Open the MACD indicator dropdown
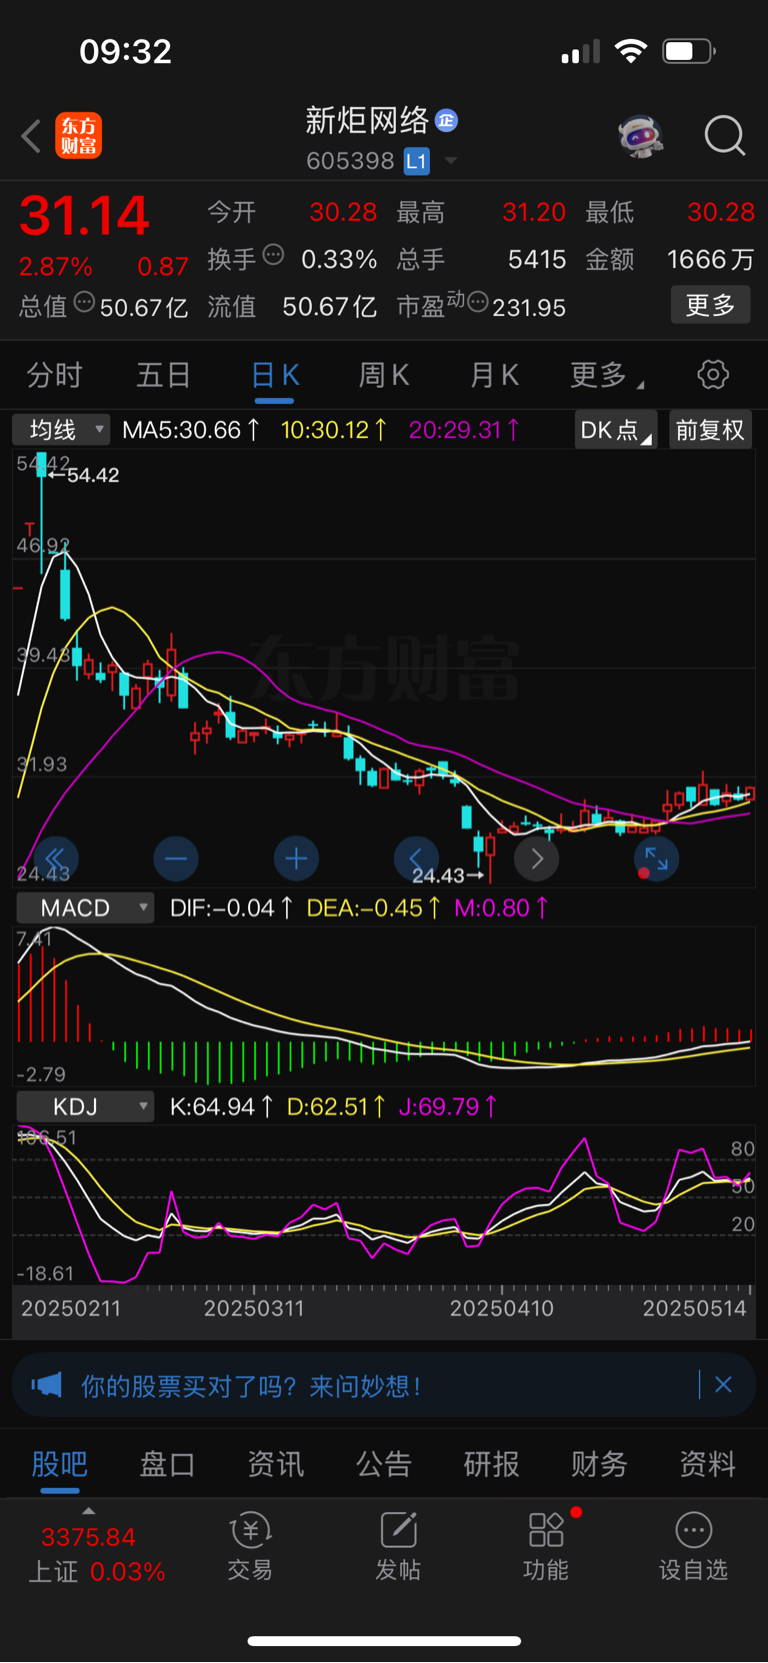768x1663 pixels. [85, 908]
